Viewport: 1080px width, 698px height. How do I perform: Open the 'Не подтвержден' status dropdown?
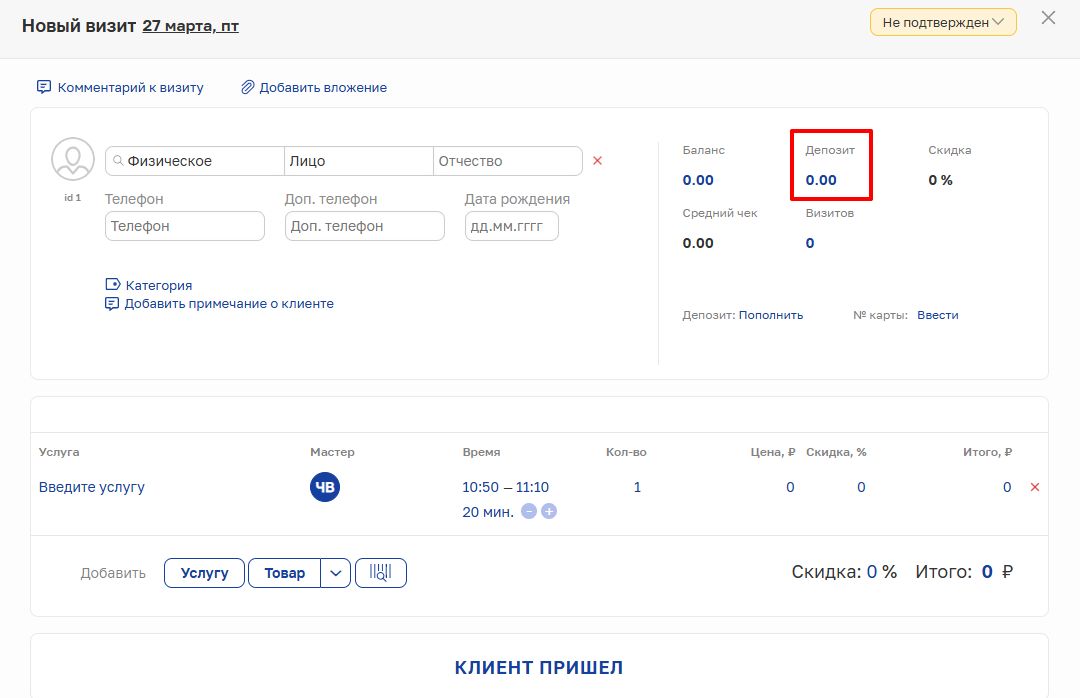click(943, 22)
